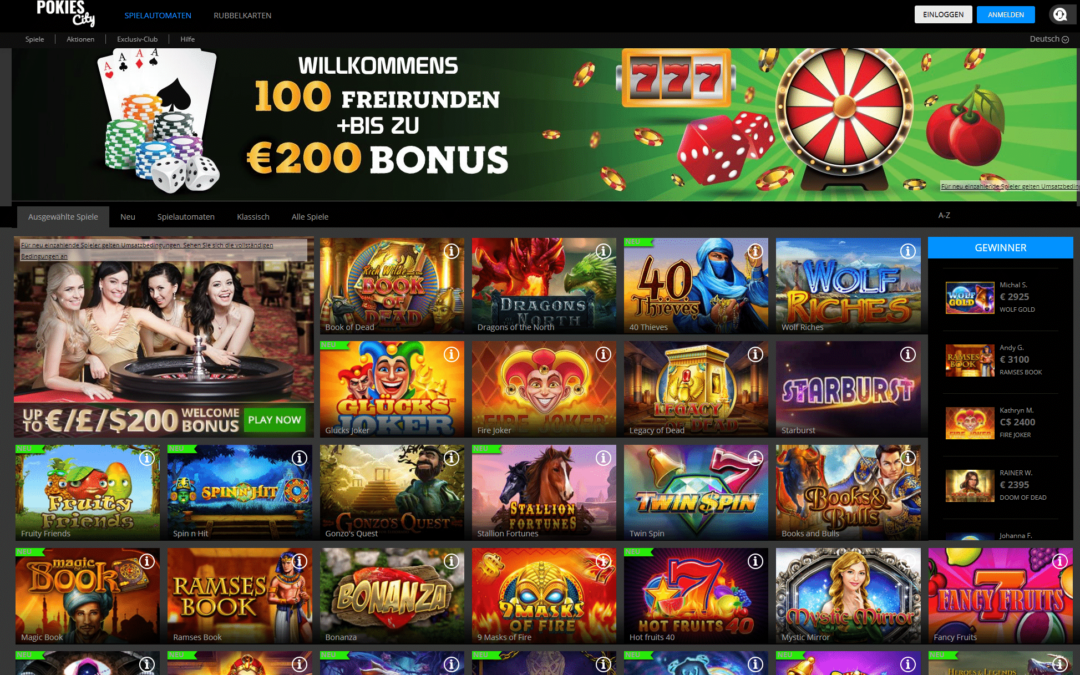Screen dimensions: 1080x675
Task: Open the Twin Spin game thumbnail
Action: pos(696,492)
